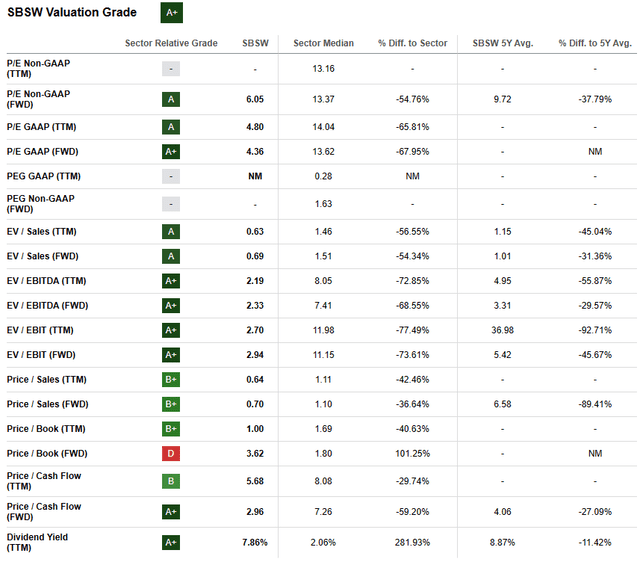Viewport: 640px width, 562px height.
Task: Select the EV / Sales (FWD) row label
Action: point(42,256)
